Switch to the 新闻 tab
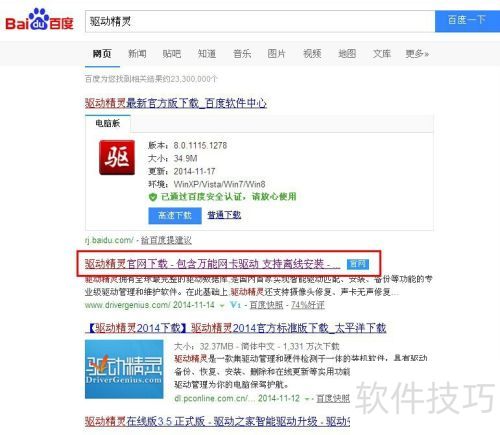 click(x=137, y=54)
